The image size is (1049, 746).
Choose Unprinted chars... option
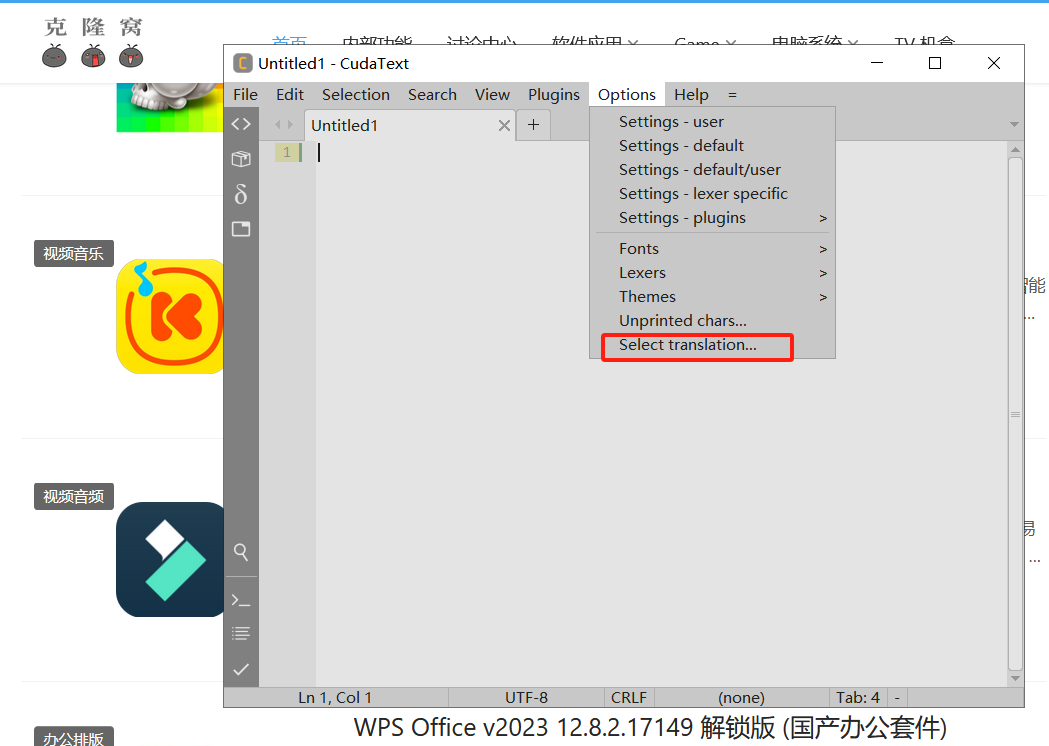pos(712,321)
